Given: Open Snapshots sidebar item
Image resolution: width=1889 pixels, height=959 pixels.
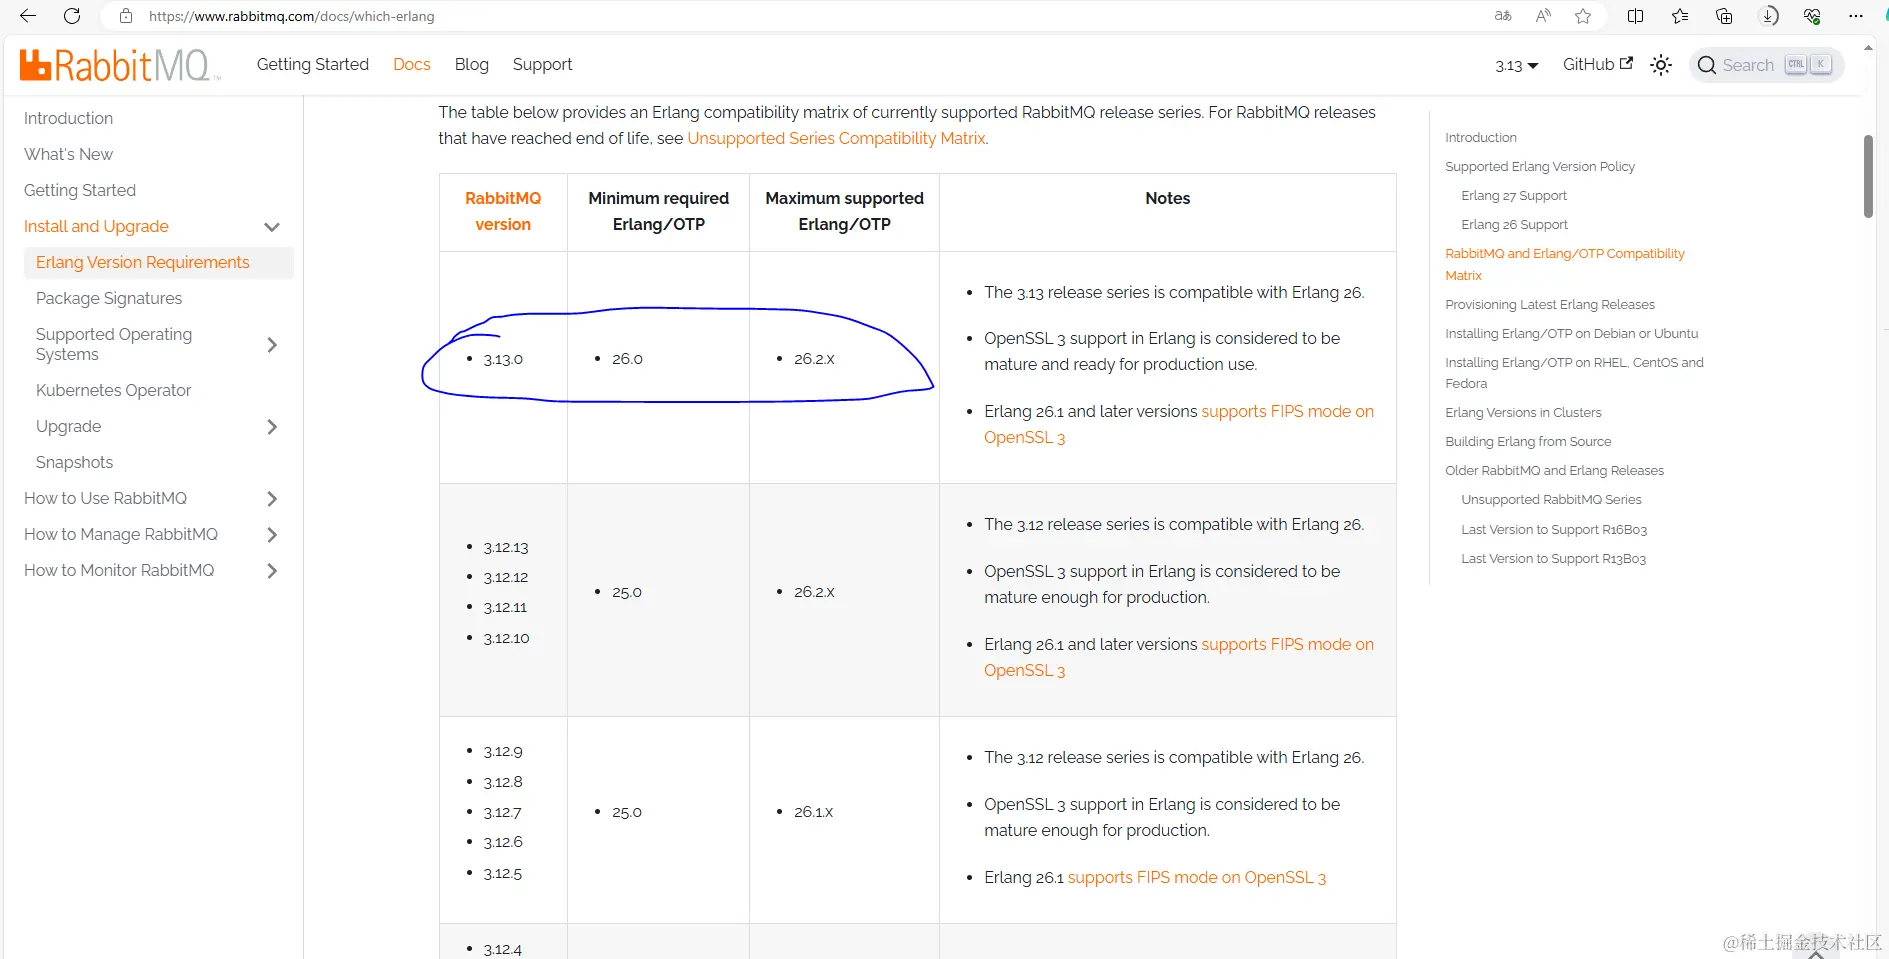Looking at the screenshot, I should (x=74, y=462).
